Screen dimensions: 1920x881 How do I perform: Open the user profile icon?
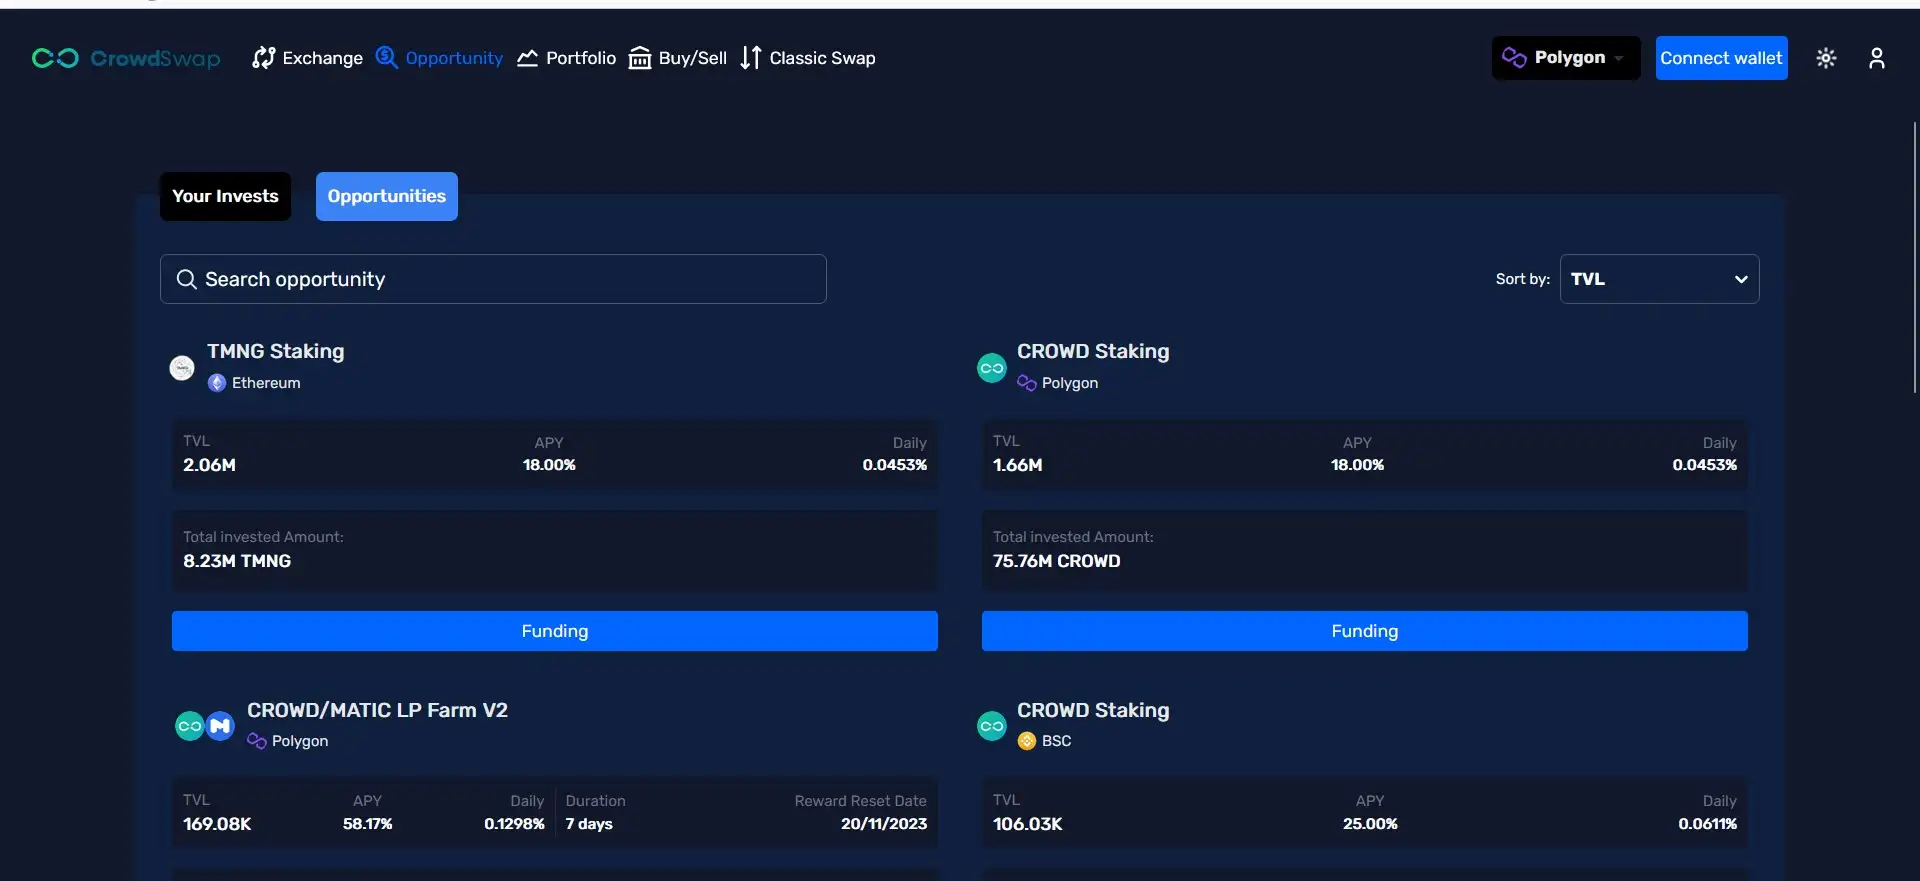(x=1876, y=58)
